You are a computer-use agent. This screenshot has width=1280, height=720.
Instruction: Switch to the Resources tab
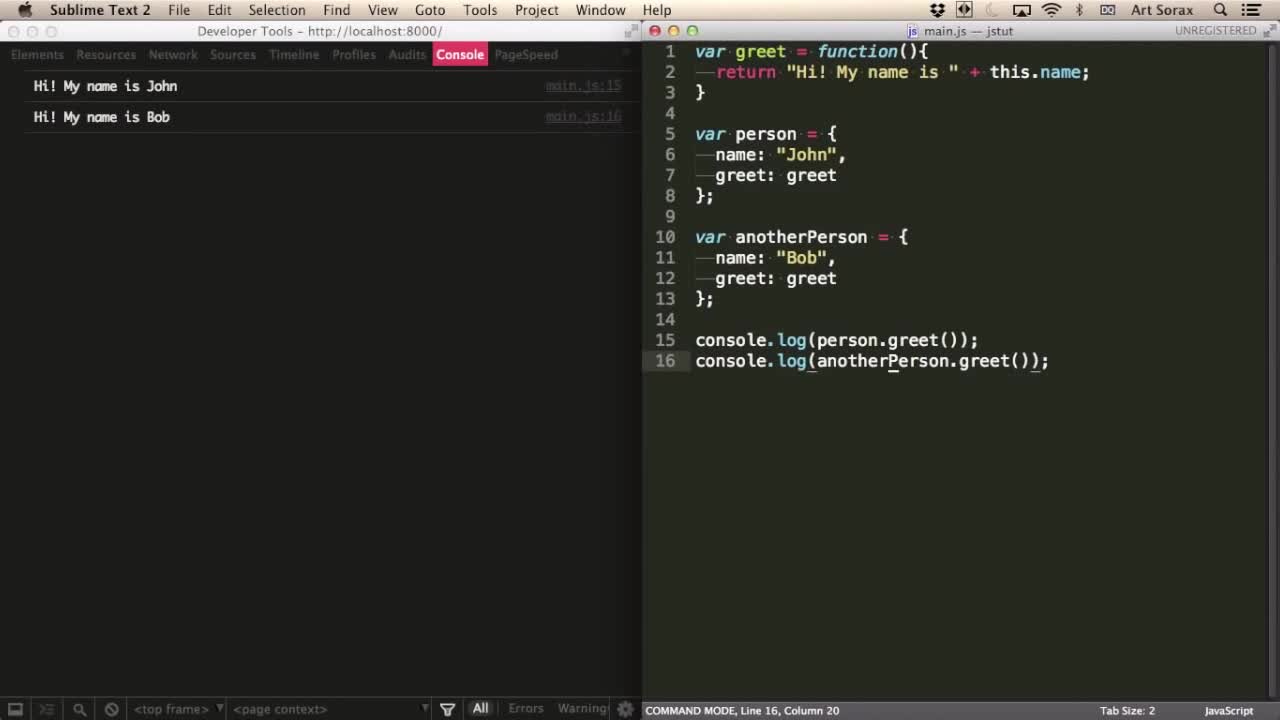point(106,55)
